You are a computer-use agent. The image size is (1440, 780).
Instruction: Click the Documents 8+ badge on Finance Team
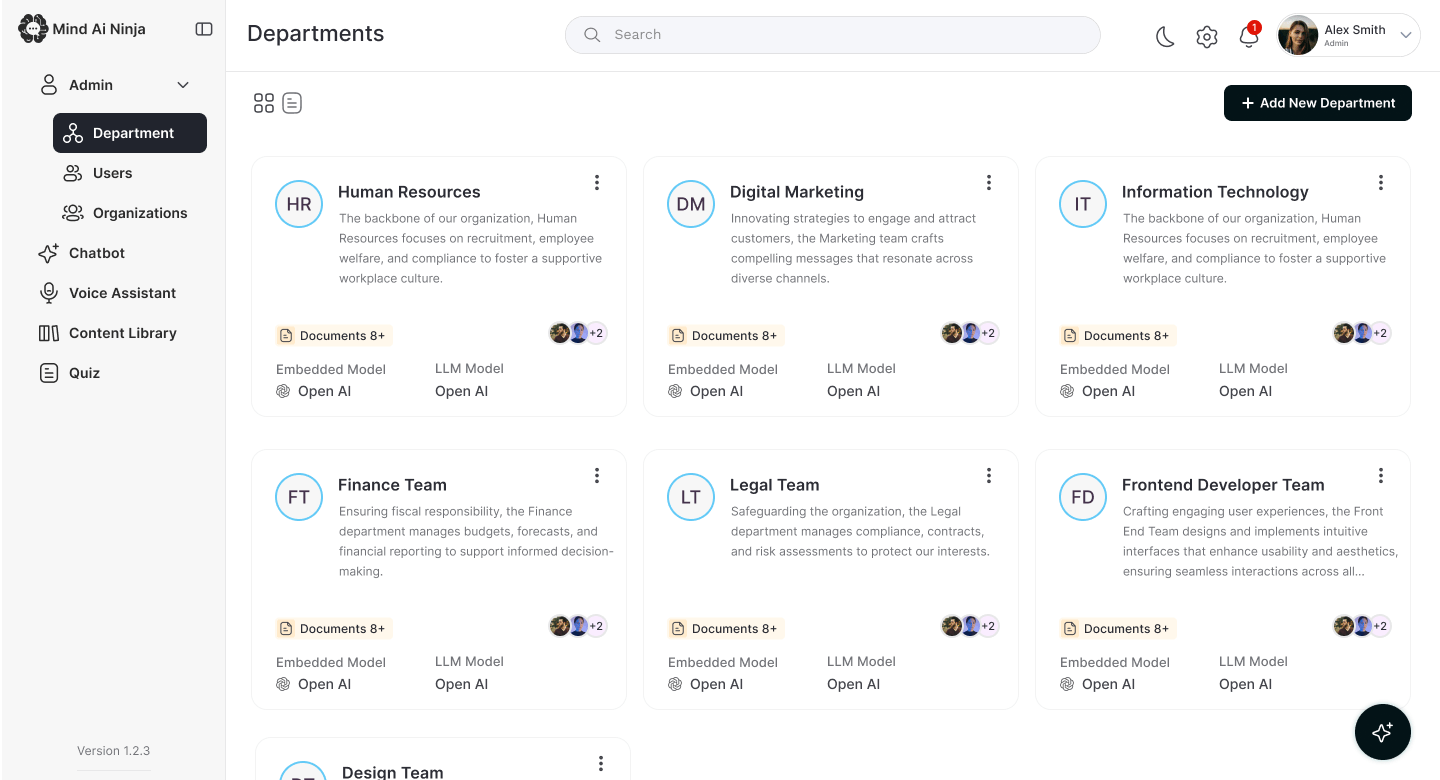point(332,628)
